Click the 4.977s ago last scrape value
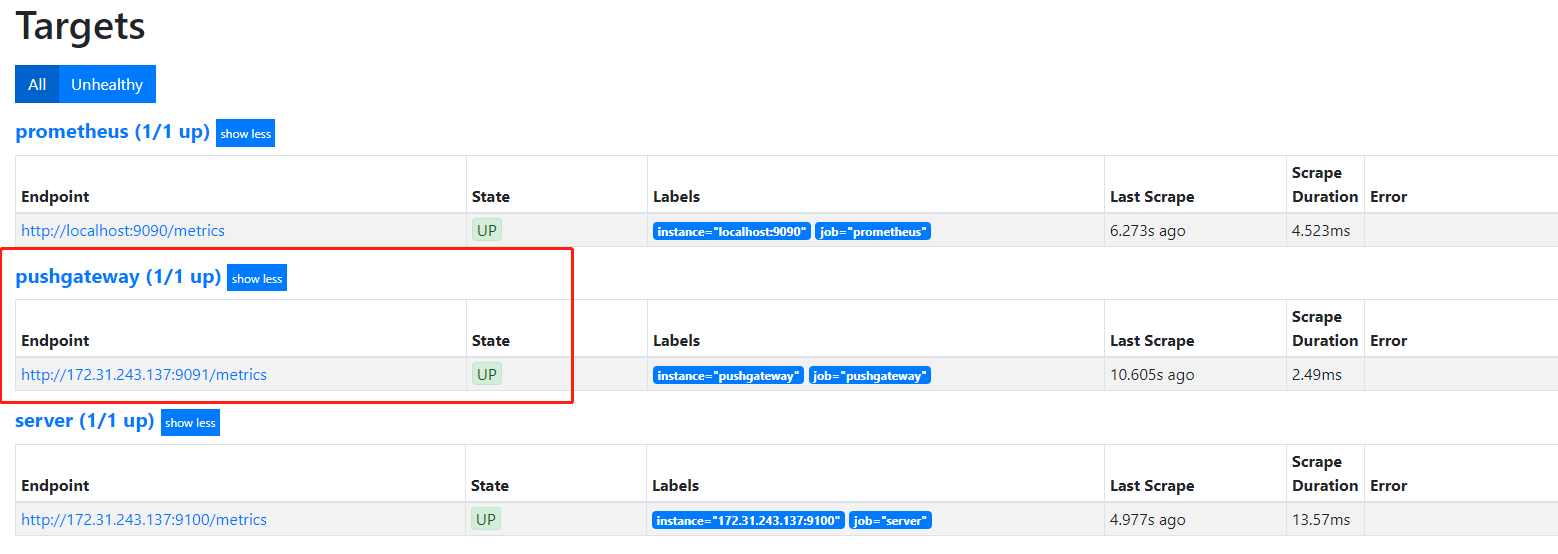The width and height of the screenshot is (1558, 554). (x=1148, y=520)
